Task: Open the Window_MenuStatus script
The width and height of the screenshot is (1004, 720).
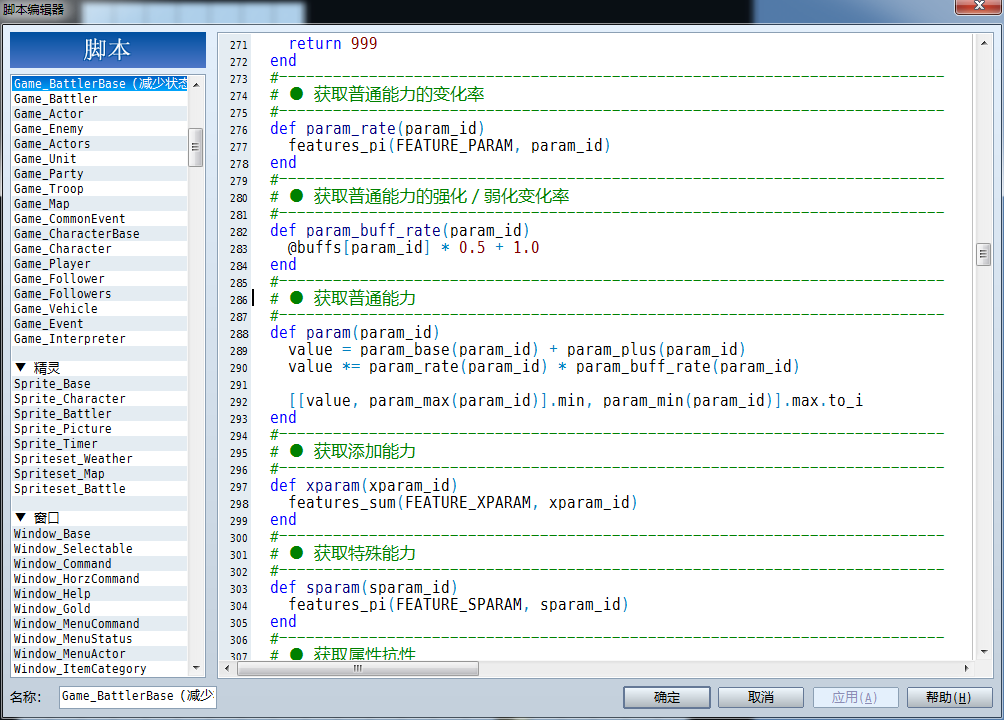Action: point(101,639)
